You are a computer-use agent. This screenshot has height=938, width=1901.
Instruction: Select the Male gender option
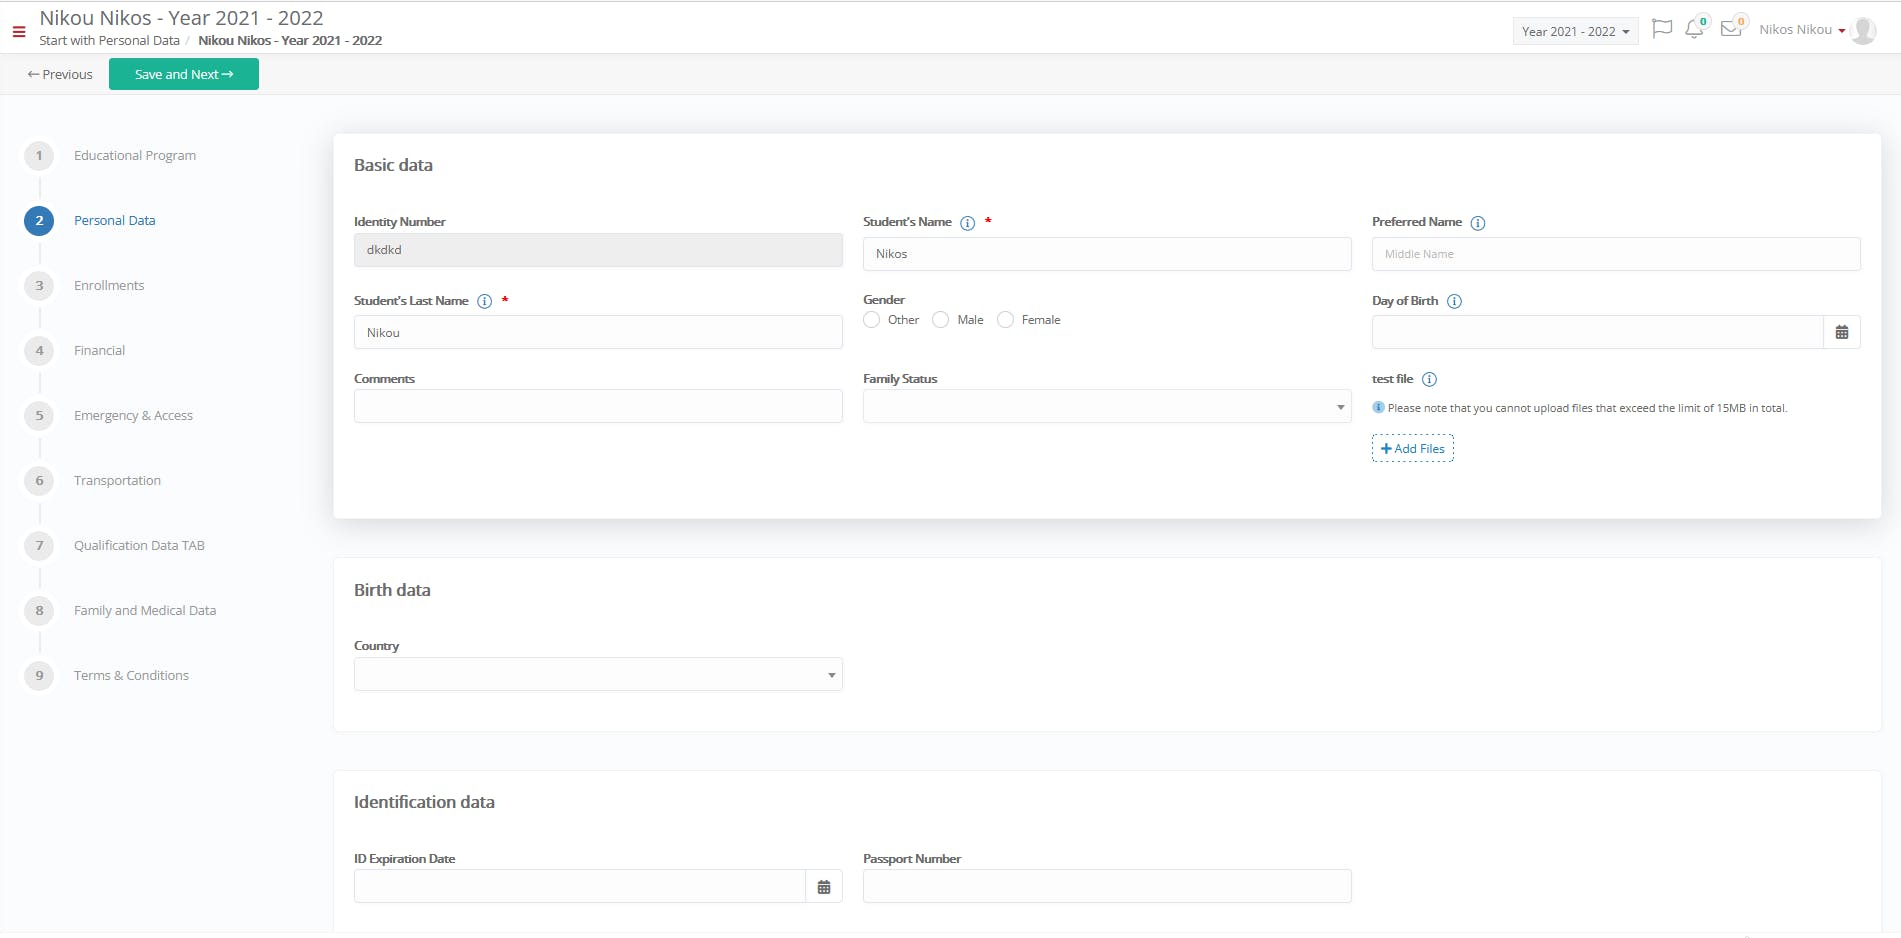[940, 320]
